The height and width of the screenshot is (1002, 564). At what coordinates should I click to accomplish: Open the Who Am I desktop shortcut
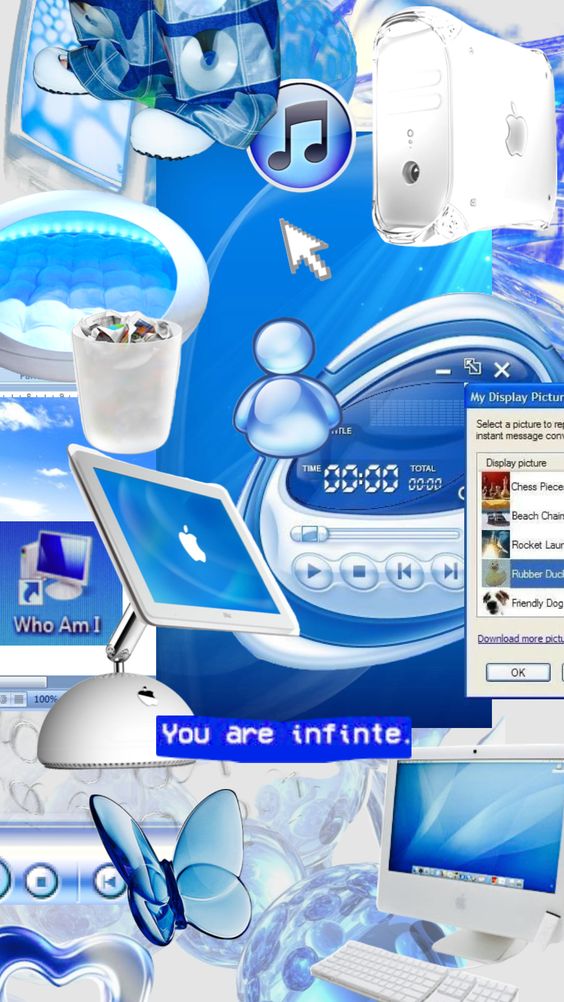click(x=57, y=585)
